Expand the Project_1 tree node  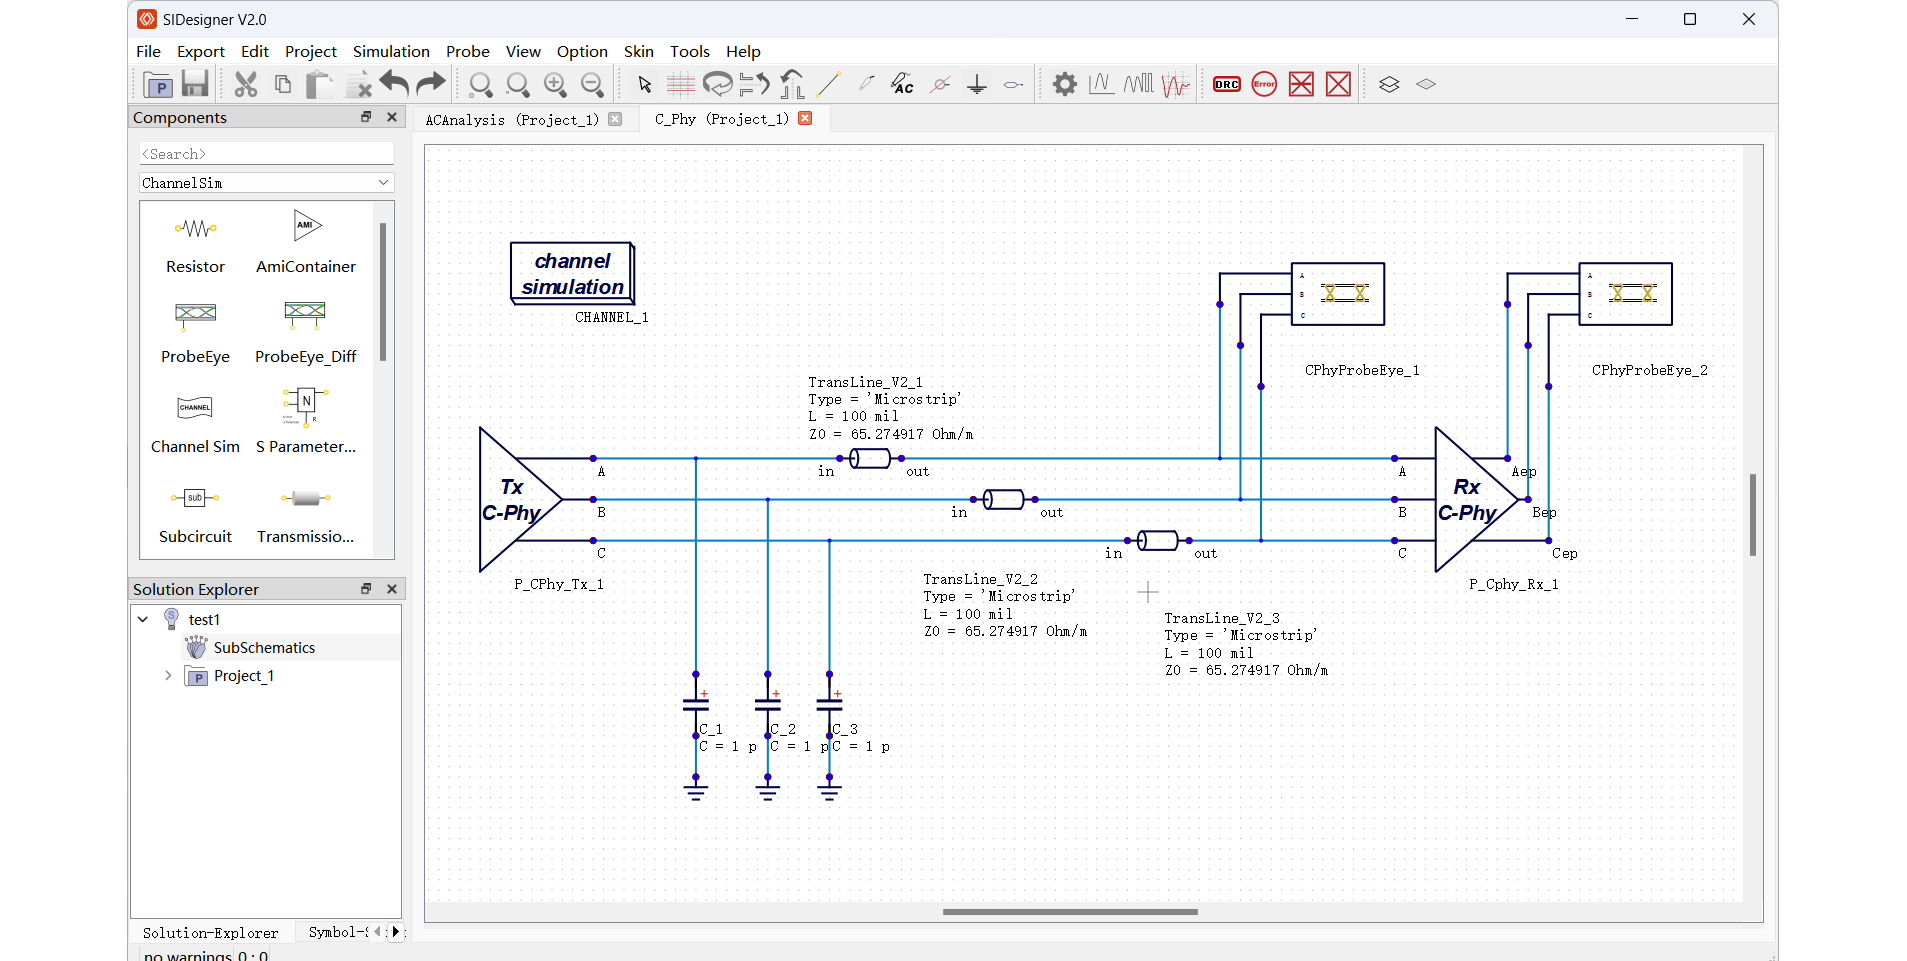tap(168, 676)
